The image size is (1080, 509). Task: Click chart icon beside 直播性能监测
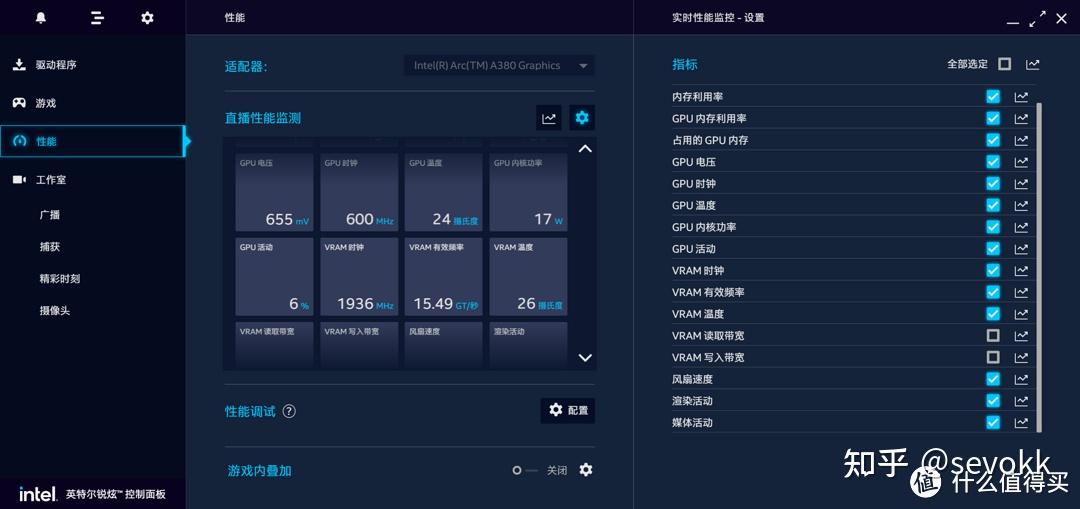tap(549, 118)
